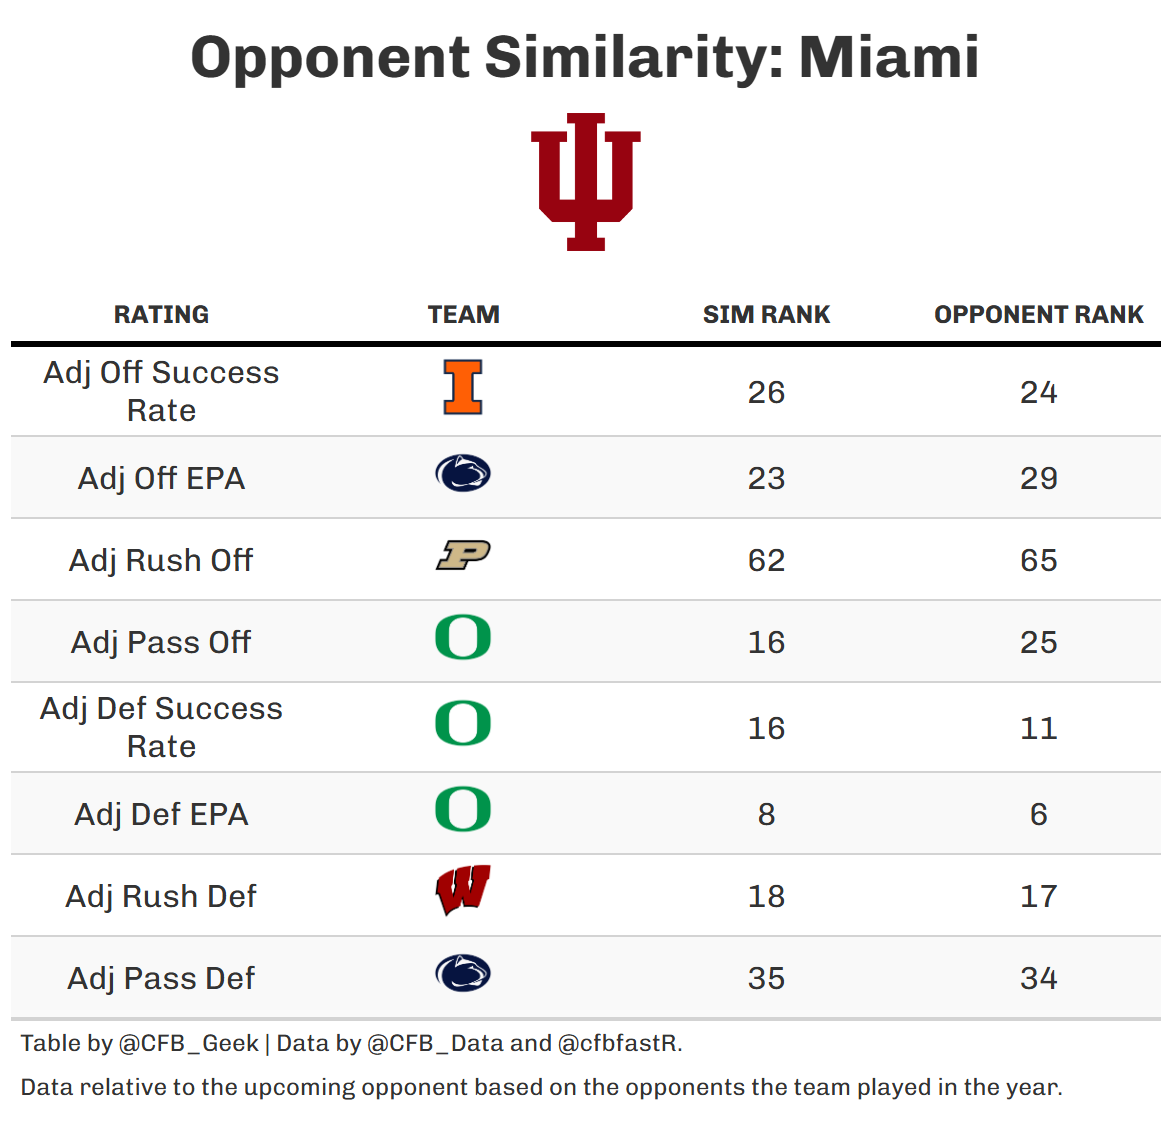Click the Indiana Hoosiers trident logo
The height and width of the screenshot is (1122, 1170).
click(x=585, y=181)
